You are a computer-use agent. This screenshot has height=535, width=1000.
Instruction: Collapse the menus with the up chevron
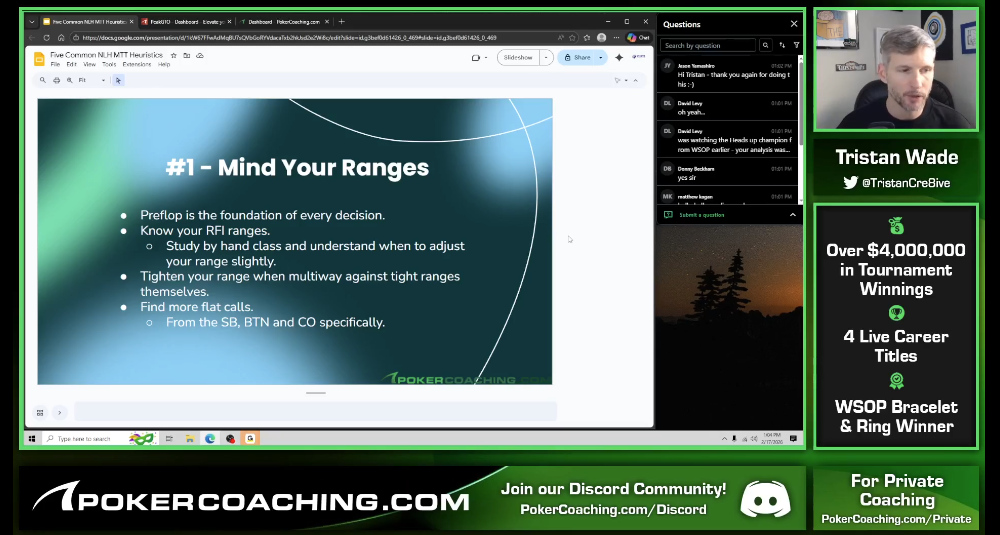(x=635, y=80)
